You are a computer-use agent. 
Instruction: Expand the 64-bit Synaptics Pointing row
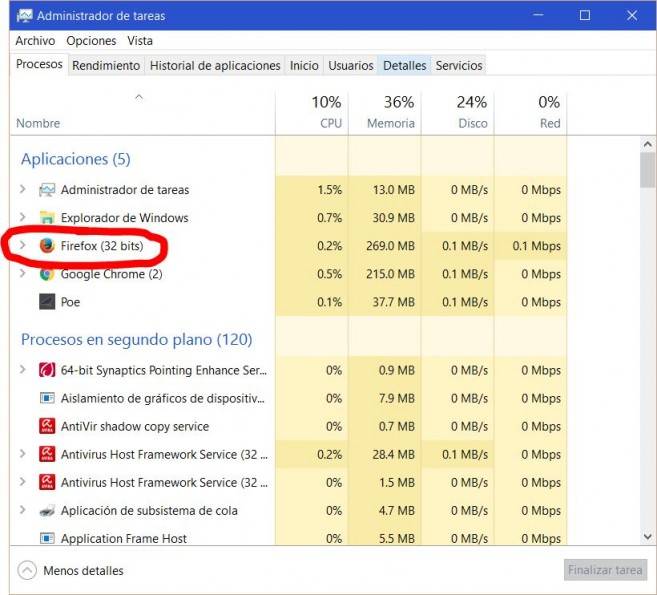[23, 370]
